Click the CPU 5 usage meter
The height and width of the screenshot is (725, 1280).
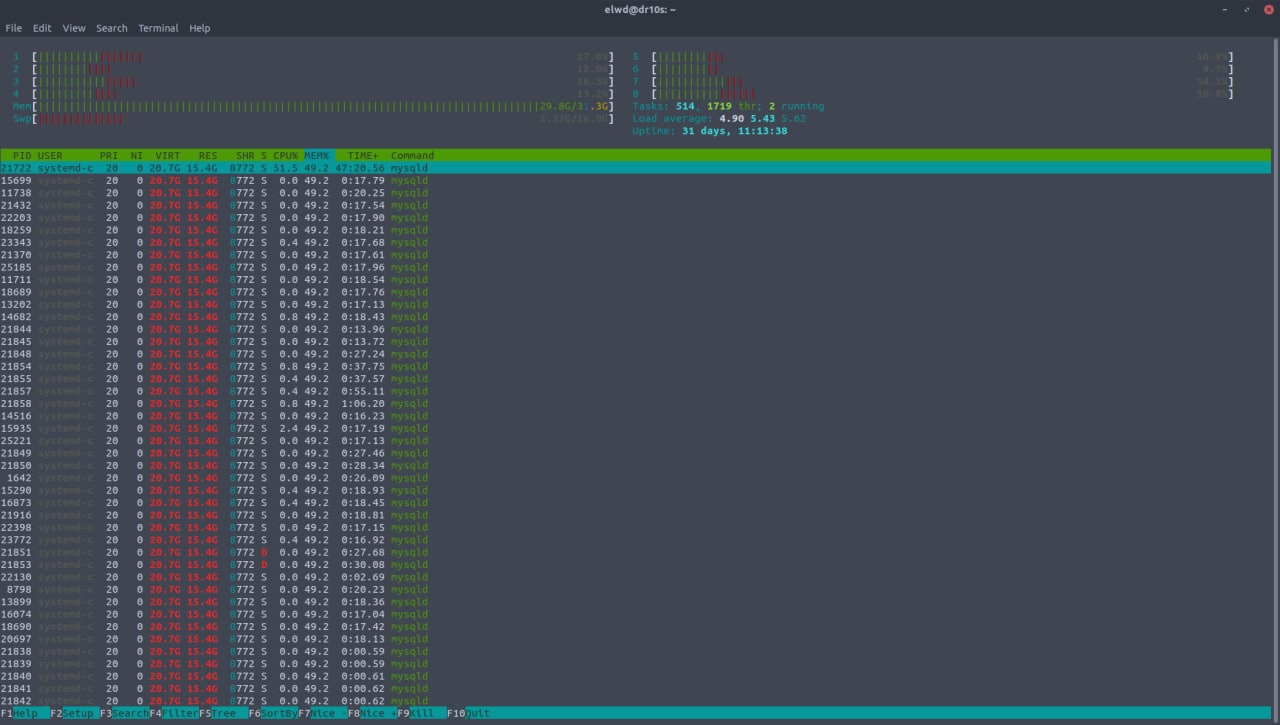click(932, 57)
